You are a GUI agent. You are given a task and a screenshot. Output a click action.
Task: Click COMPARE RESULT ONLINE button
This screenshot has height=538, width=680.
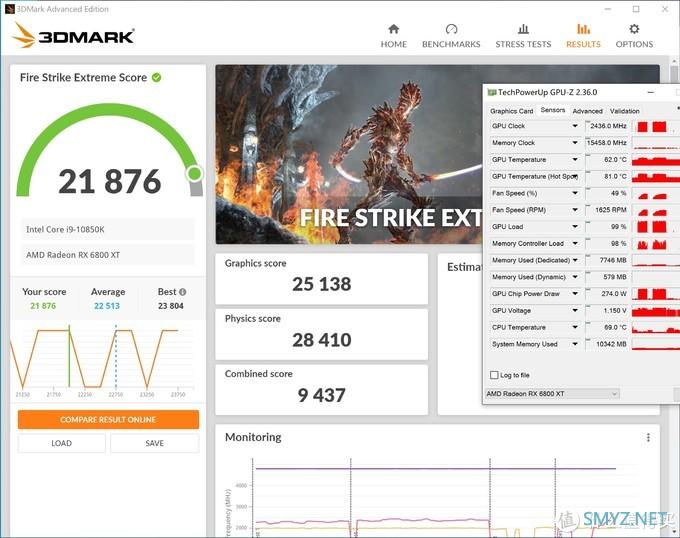(x=108, y=420)
